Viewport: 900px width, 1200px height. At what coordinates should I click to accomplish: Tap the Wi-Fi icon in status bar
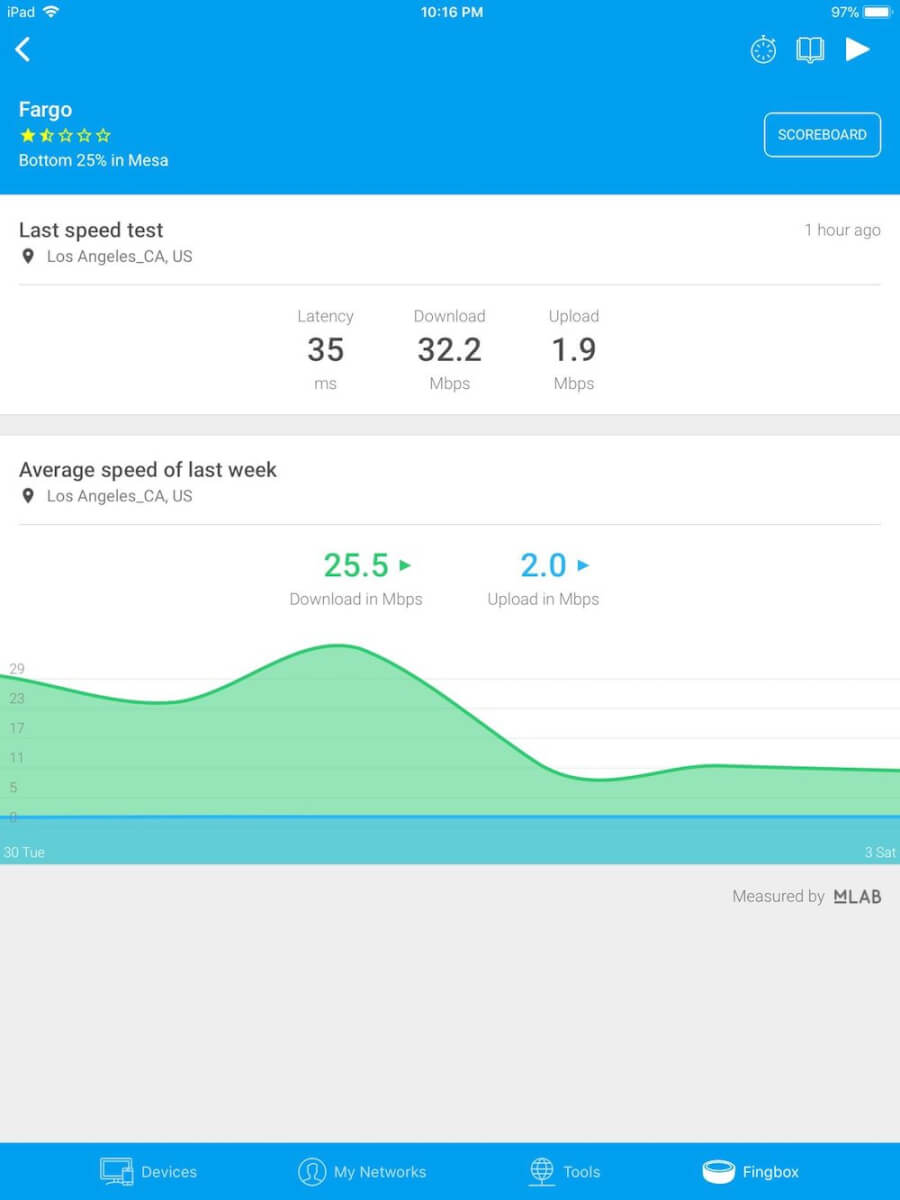[51, 12]
